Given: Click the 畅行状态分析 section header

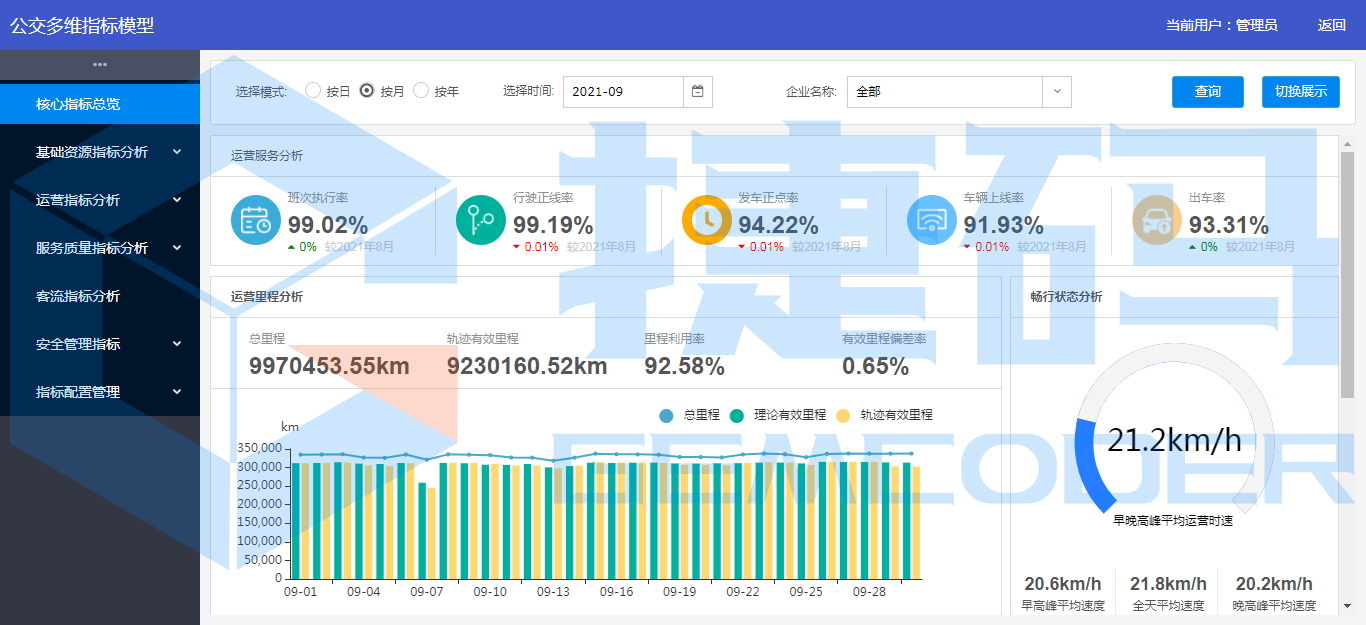Looking at the screenshot, I should click(x=1066, y=297).
